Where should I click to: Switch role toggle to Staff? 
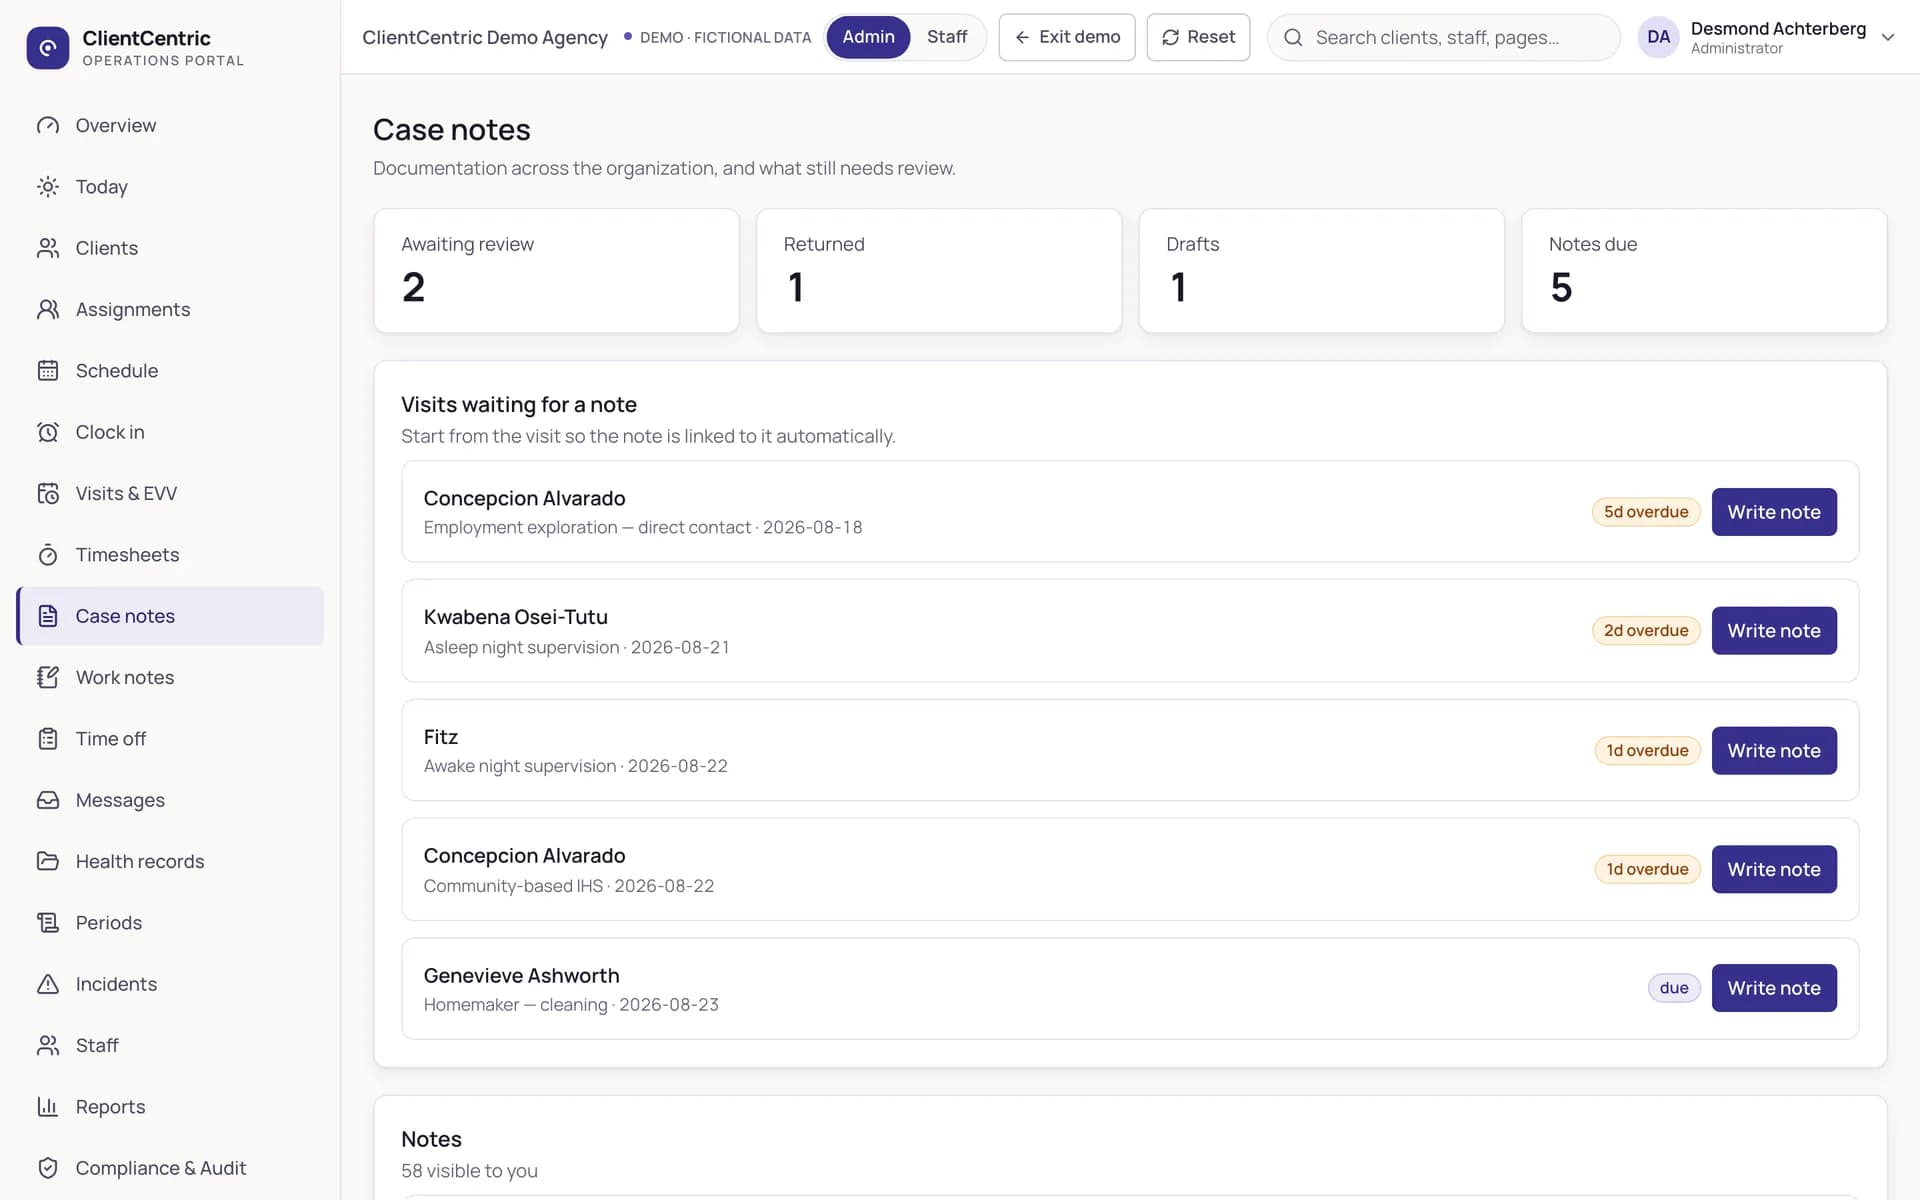click(x=946, y=37)
